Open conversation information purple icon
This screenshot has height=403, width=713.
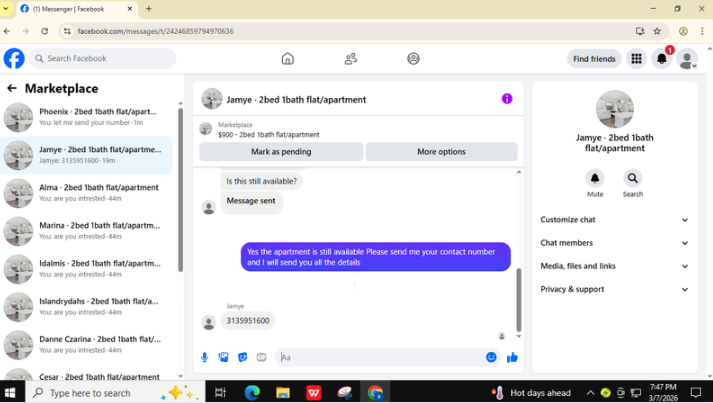tap(507, 99)
